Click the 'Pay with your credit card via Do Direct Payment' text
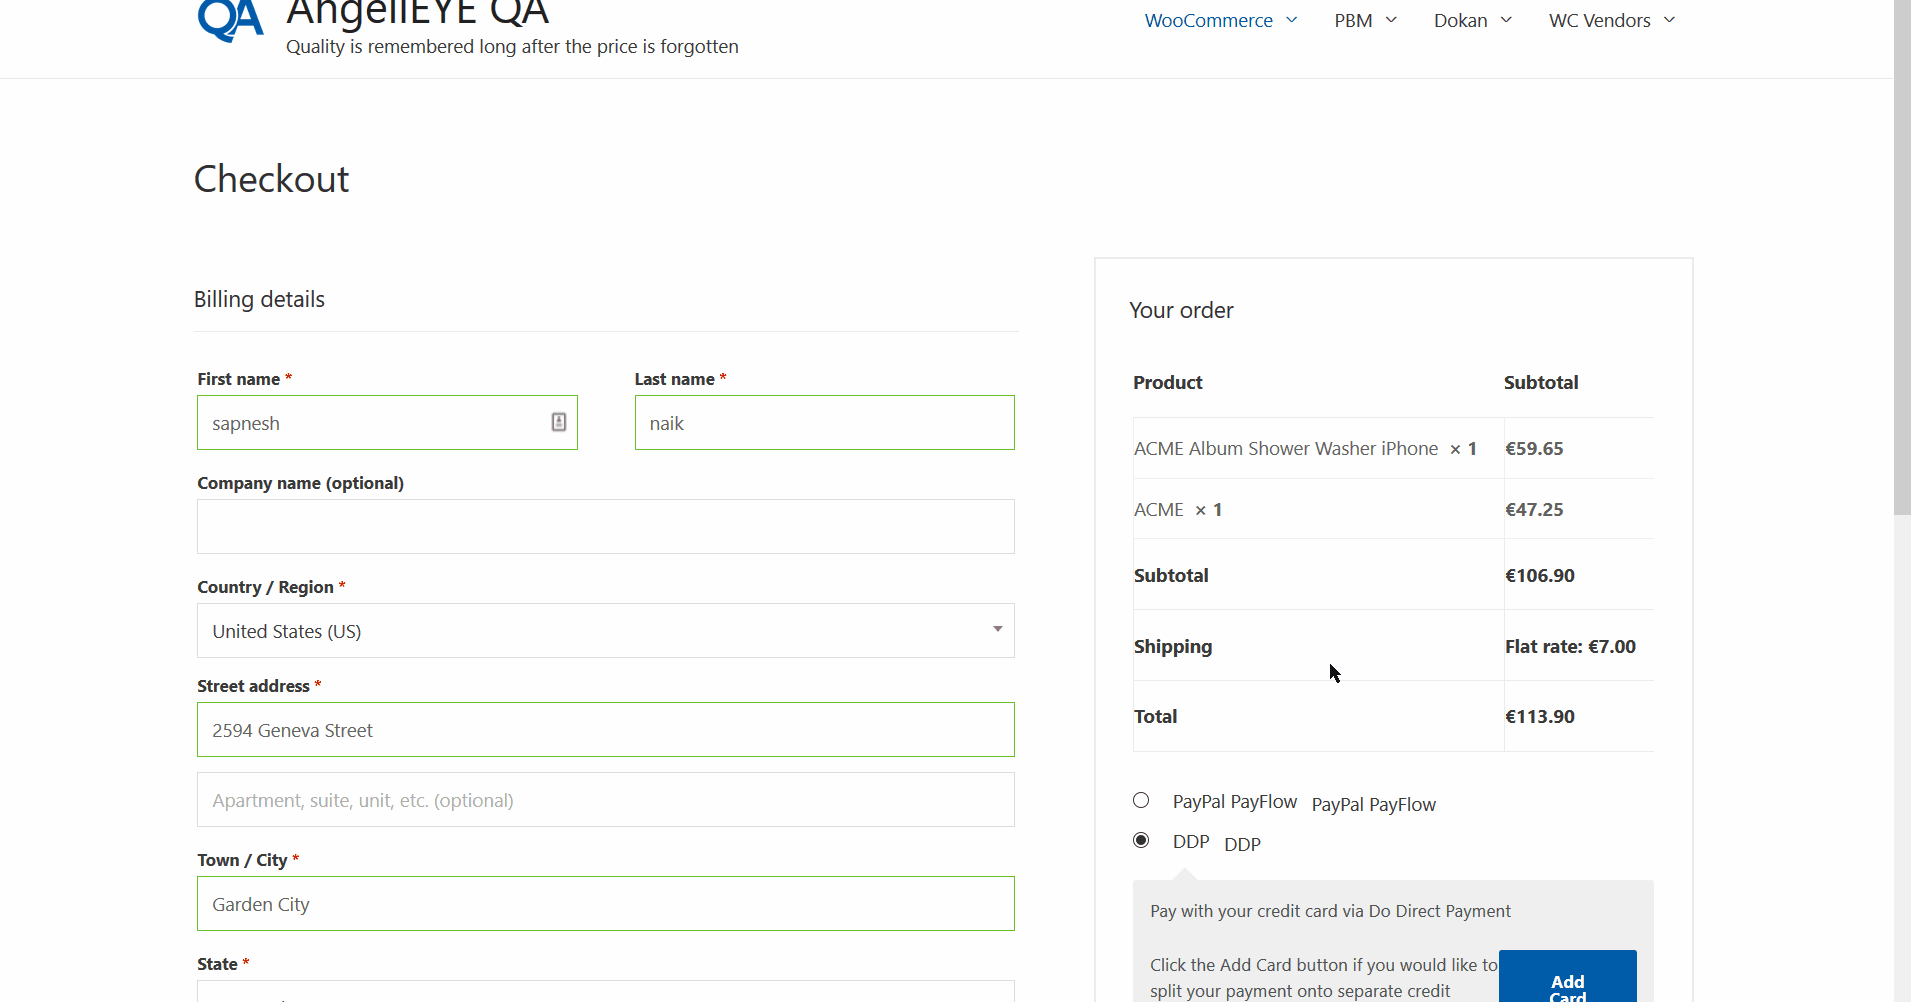This screenshot has width=1911, height=1002. coord(1330,911)
